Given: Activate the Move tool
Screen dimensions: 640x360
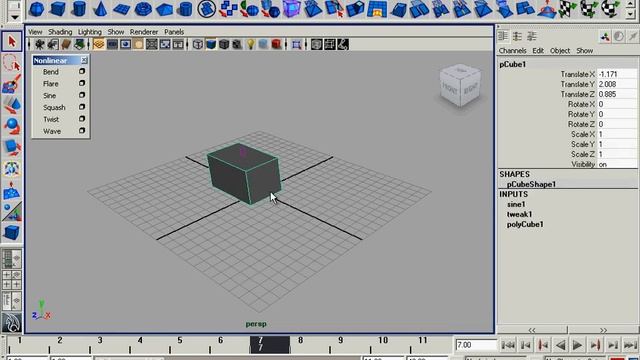Looking at the screenshot, I should [x=12, y=105].
